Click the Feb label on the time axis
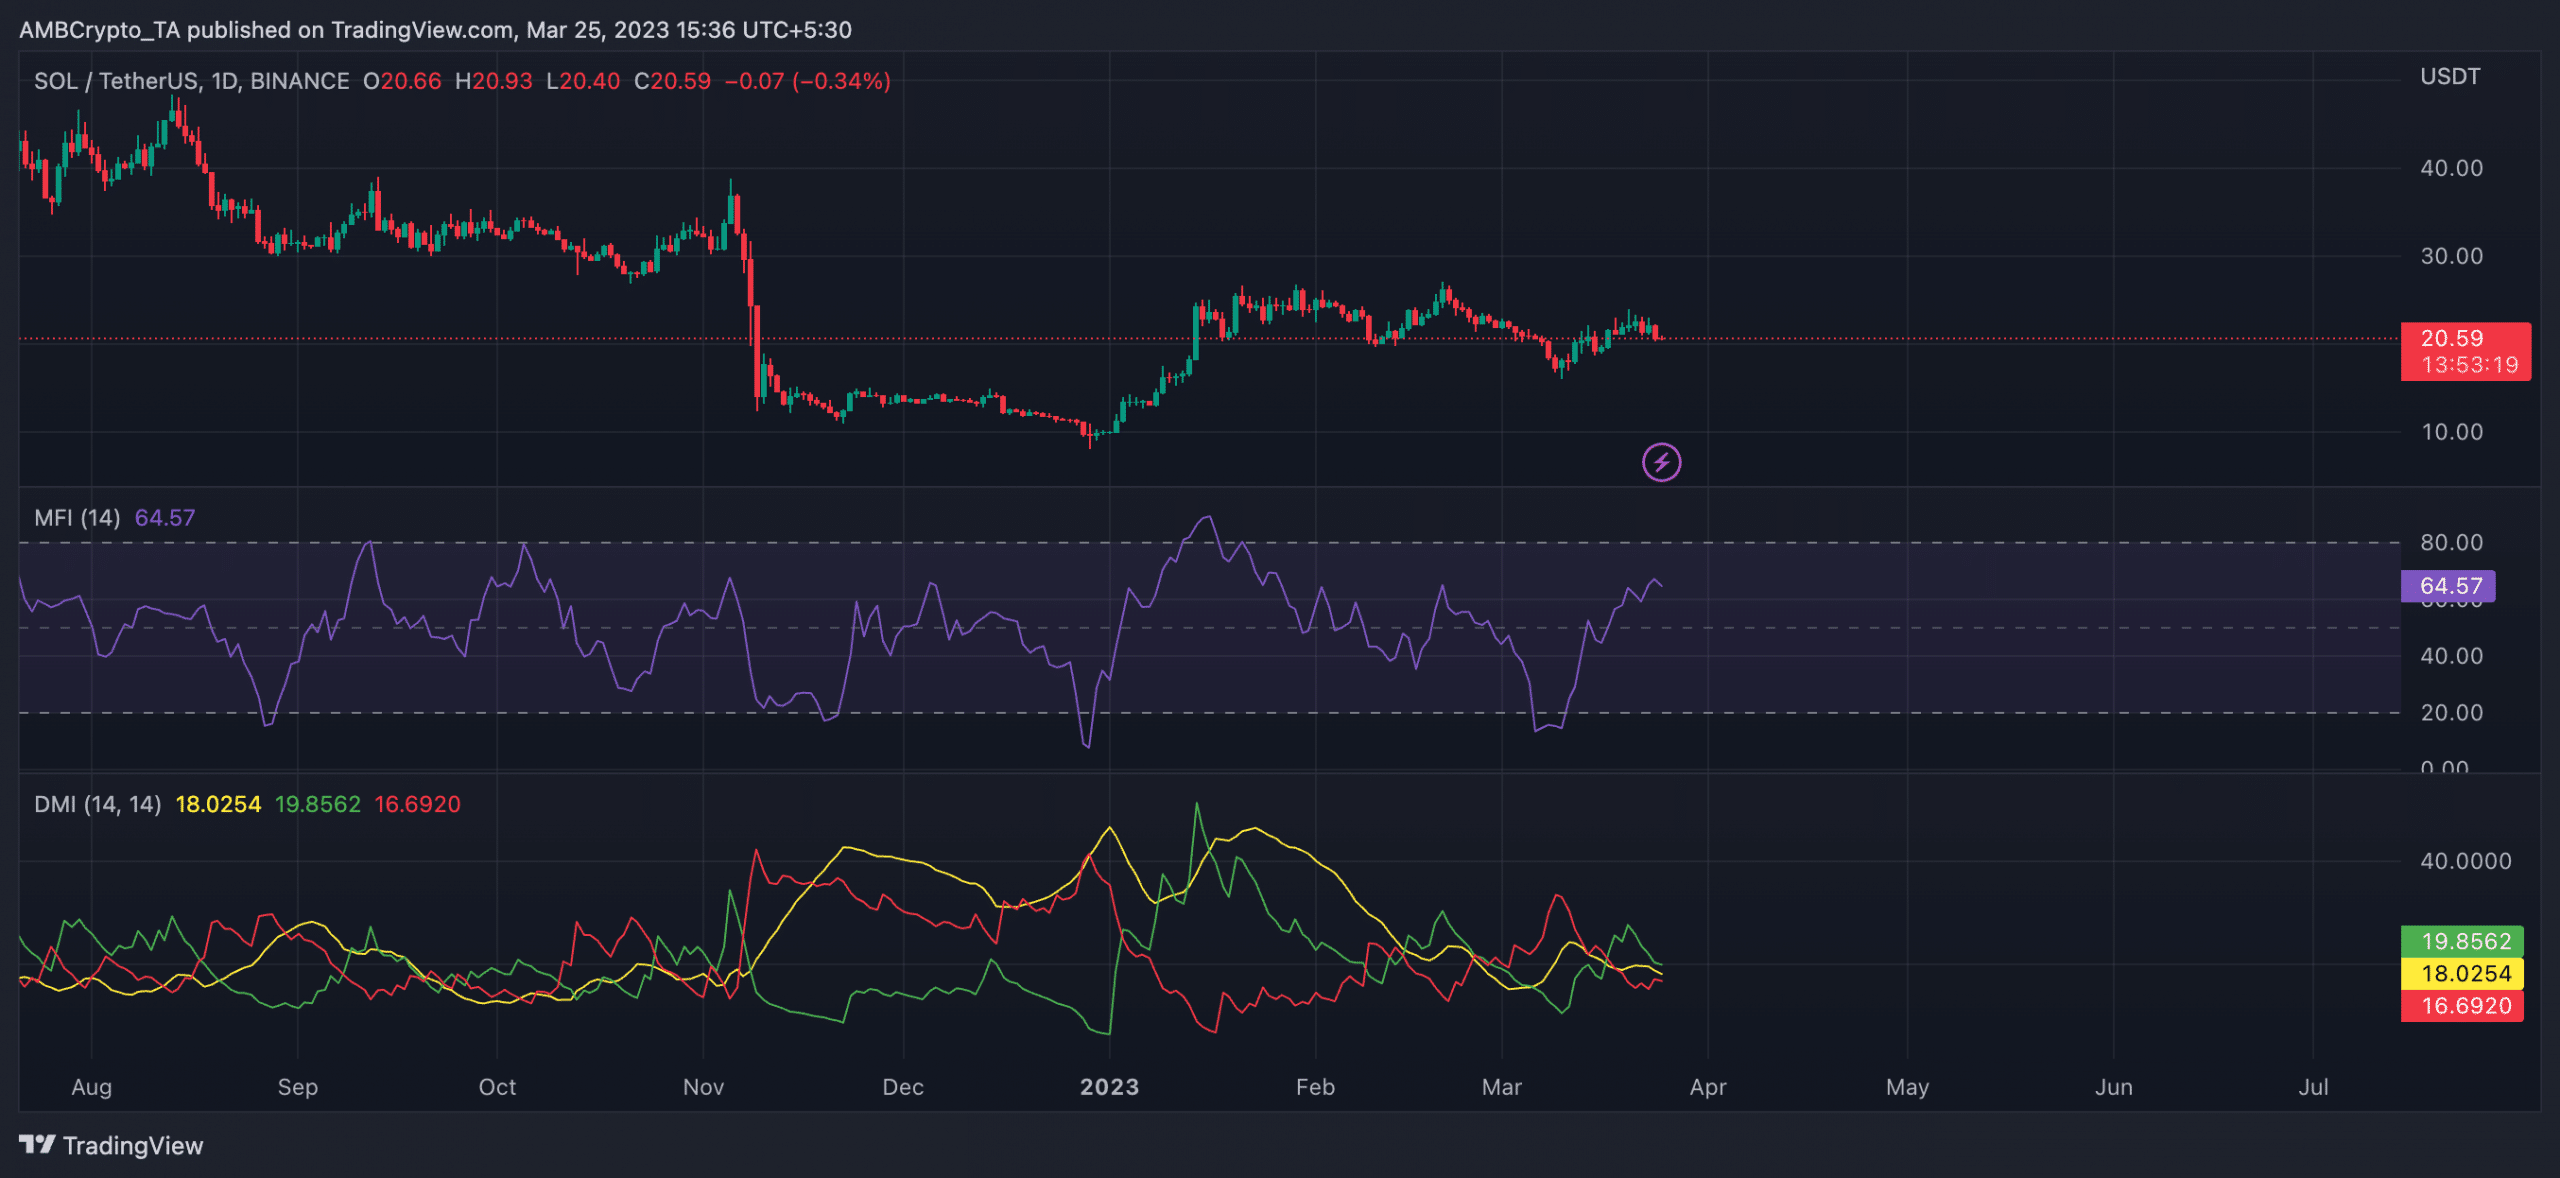This screenshot has width=2560, height=1178. 1315,1087
